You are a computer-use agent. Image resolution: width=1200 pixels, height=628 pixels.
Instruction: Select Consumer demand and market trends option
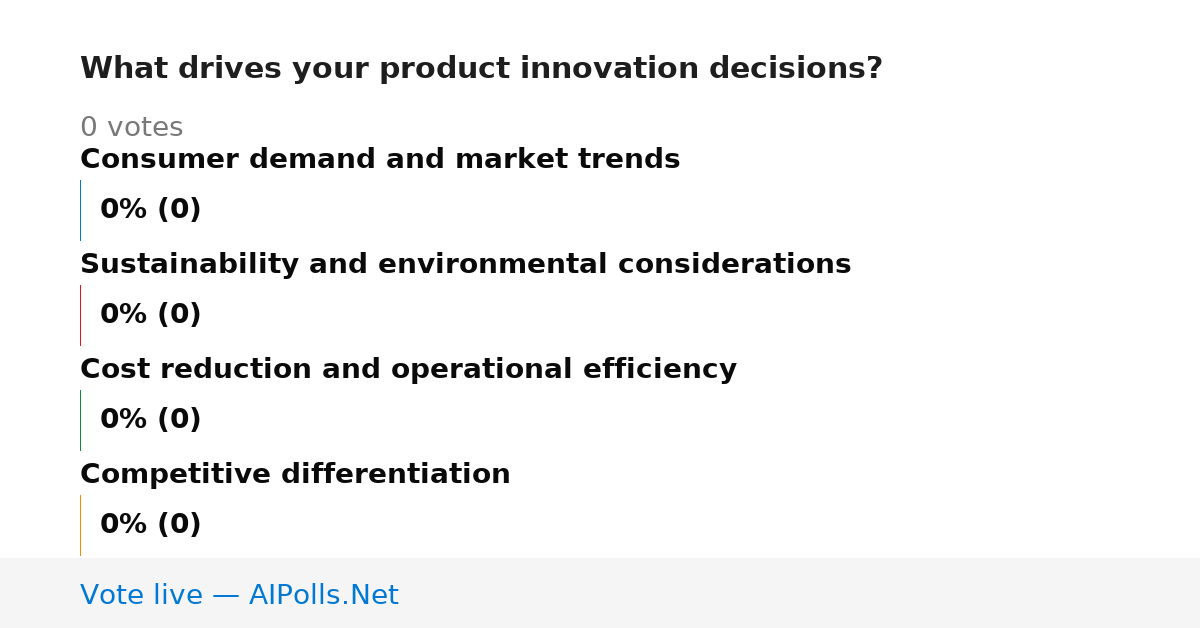coord(380,159)
